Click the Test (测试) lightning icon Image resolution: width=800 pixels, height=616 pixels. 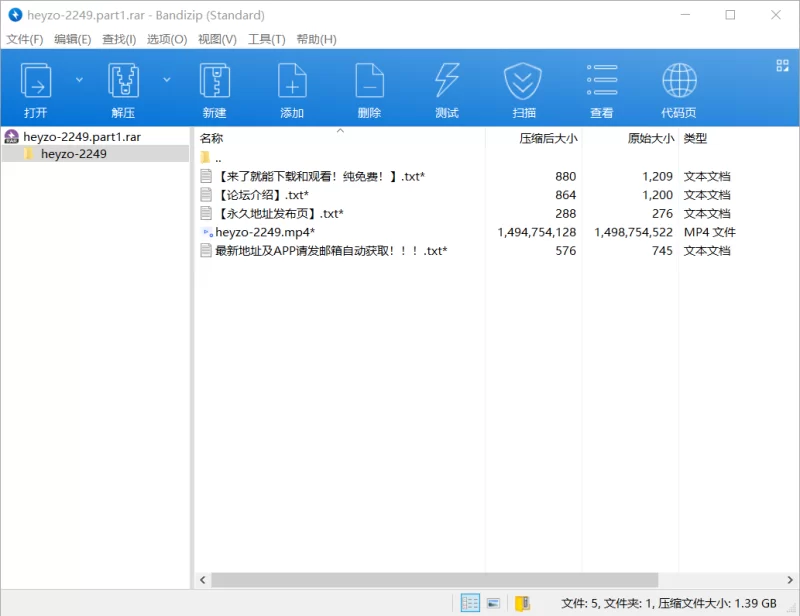pyautogui.click(x=447, y=81)
